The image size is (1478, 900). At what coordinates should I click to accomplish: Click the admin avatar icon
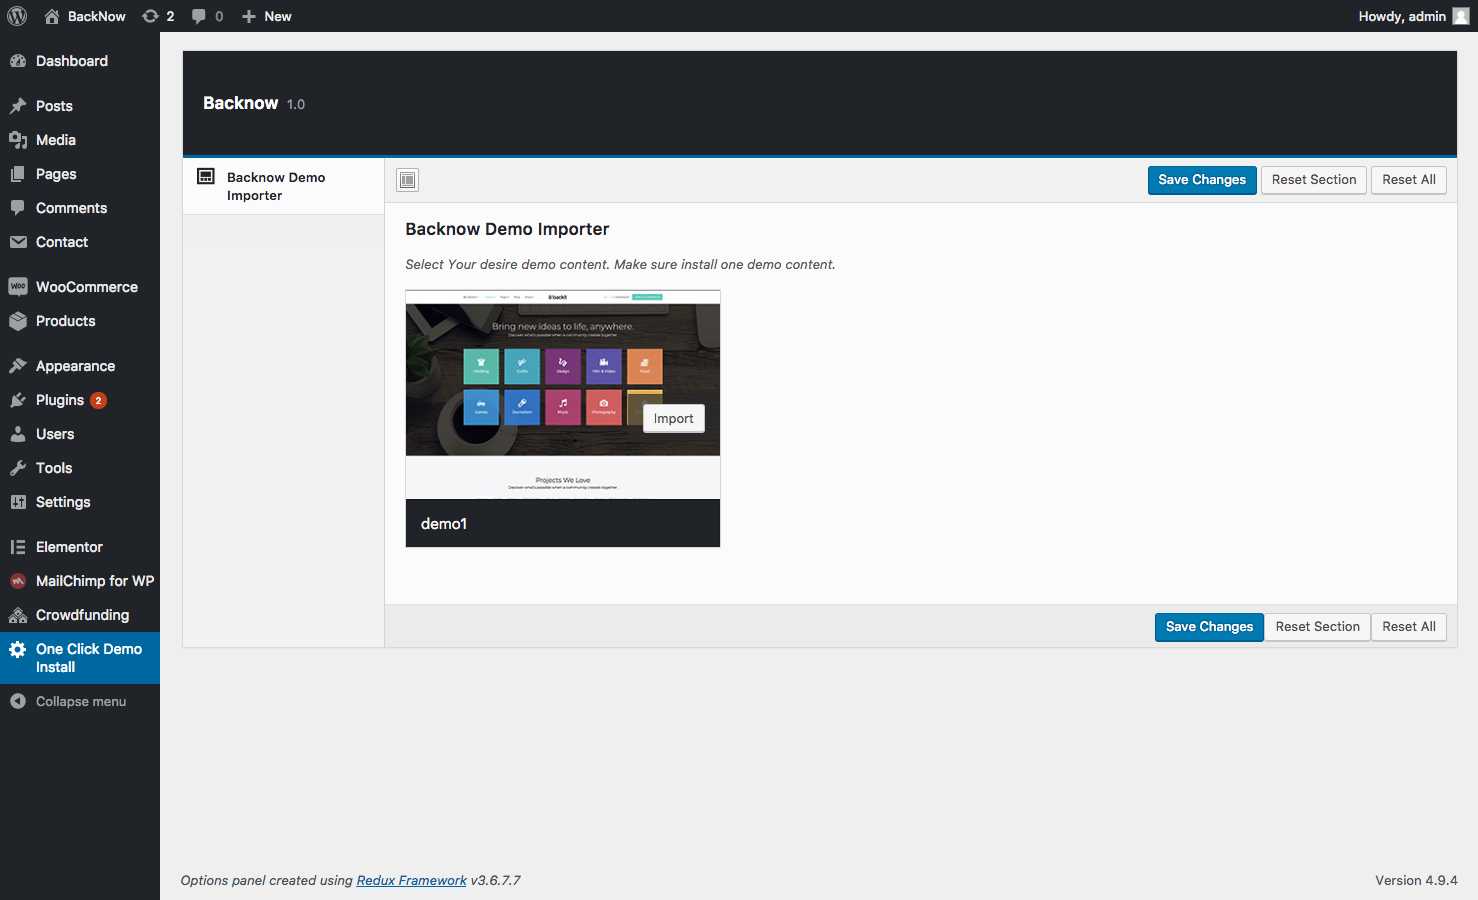click(1461, 16)
